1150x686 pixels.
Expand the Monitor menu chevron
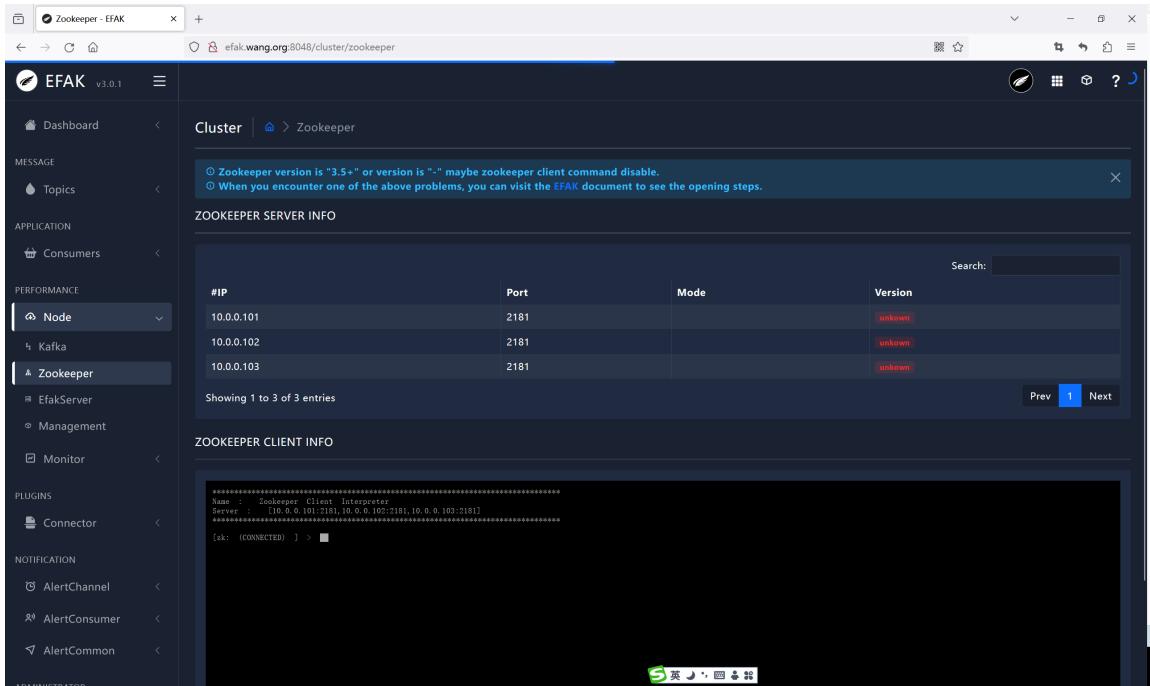(x=158, y=459)
